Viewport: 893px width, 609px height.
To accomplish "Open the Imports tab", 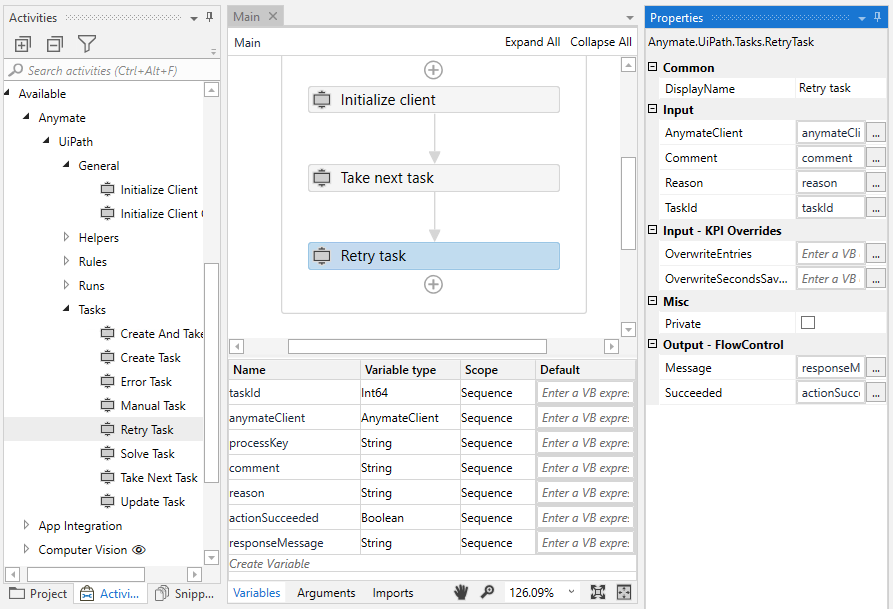I will coord(393,592).
